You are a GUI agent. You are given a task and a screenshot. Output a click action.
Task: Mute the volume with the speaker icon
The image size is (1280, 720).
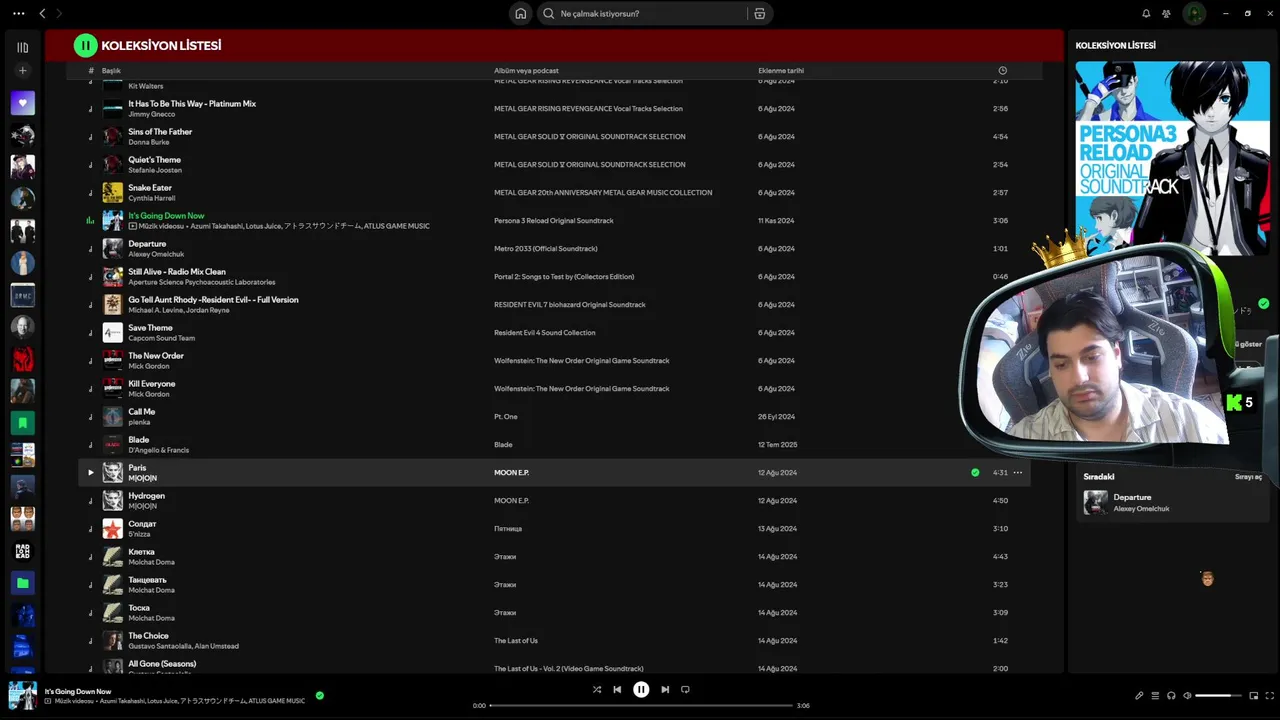click(x=1187, y=695)
